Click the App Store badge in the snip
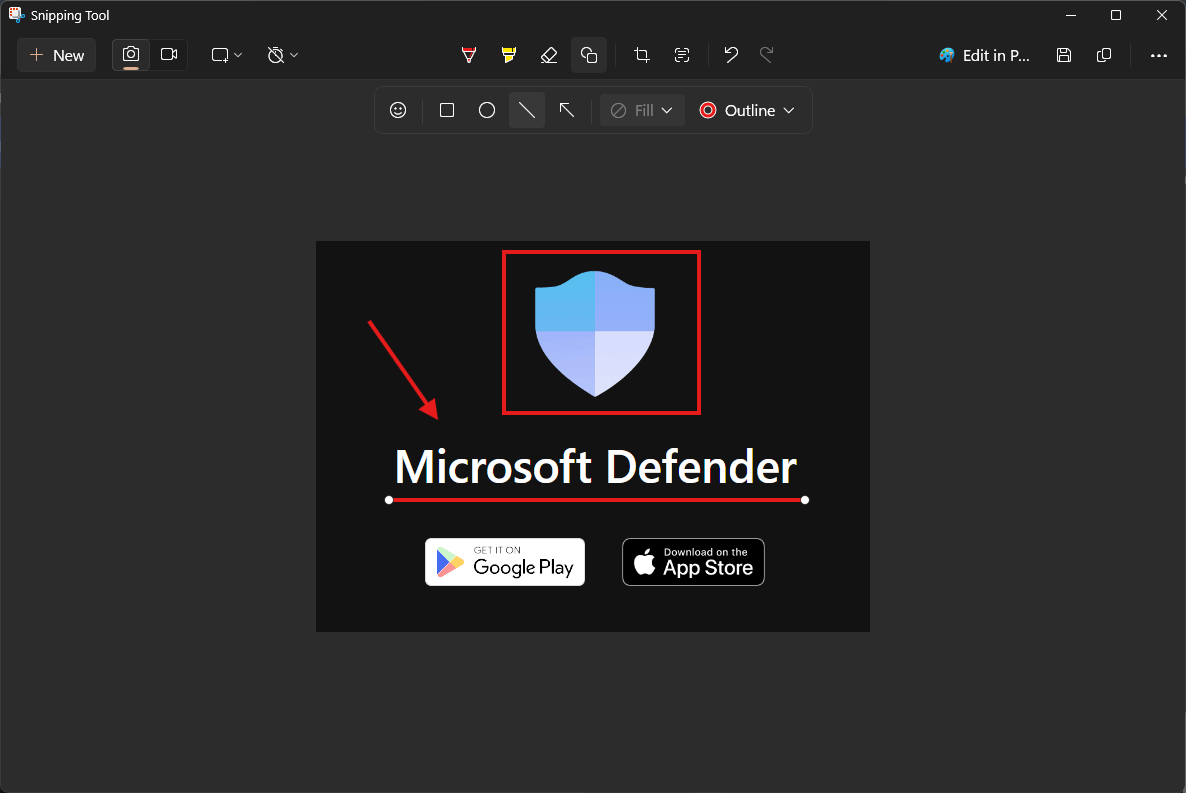The width and height of the screenshot is (1186, 793). coord(693,562)
